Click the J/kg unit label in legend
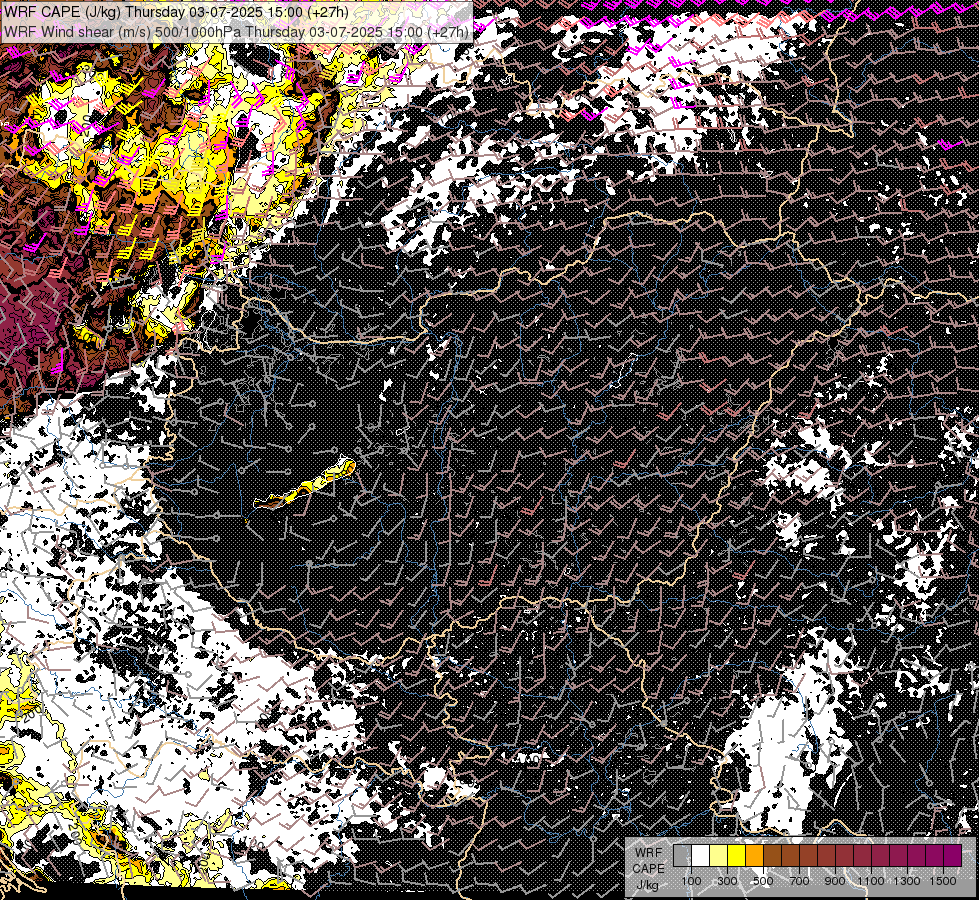979x900 pixels. [x=647, y=886]
